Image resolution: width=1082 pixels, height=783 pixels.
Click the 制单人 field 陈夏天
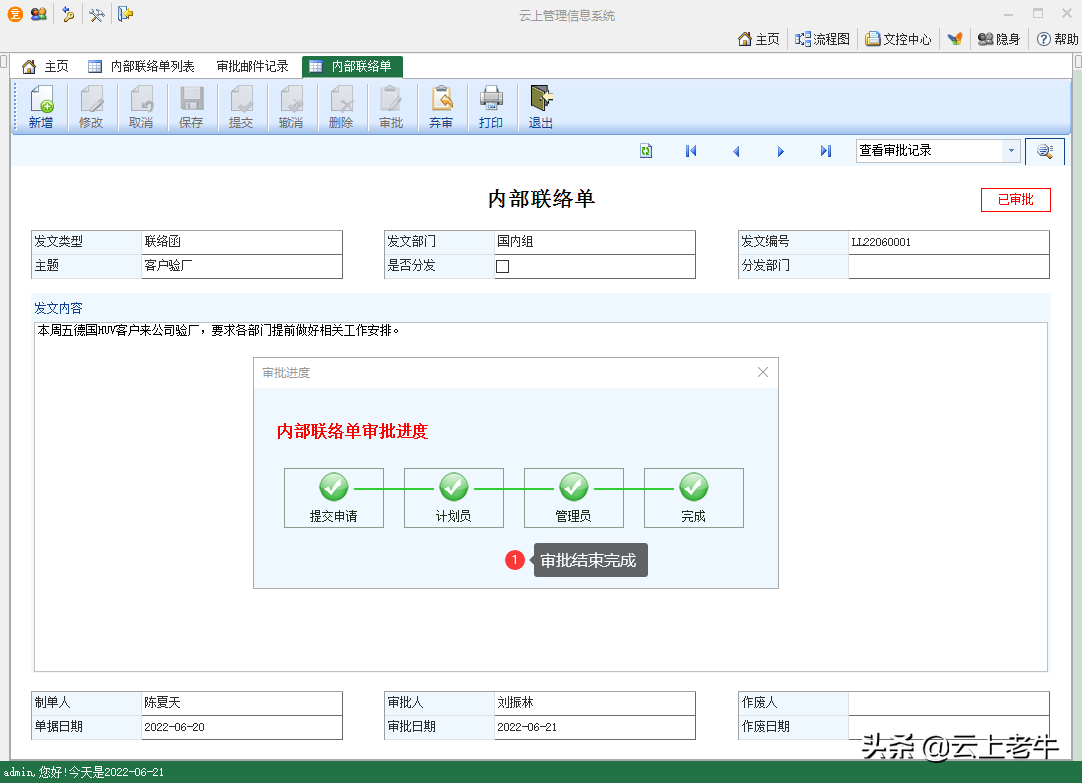click(242, 703)
